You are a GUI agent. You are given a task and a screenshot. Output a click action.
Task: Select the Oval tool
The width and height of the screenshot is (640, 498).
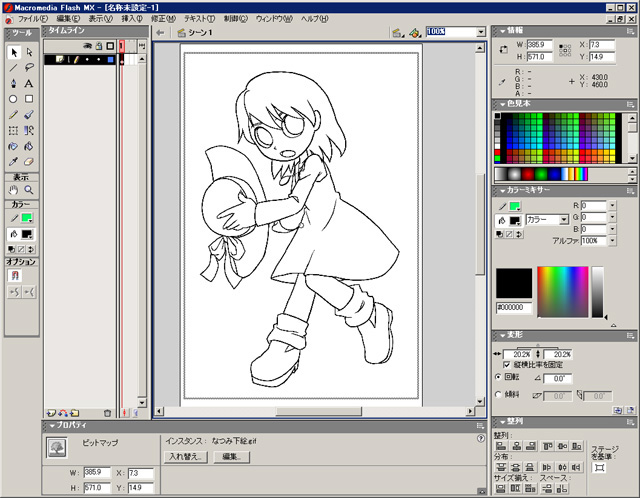13,99
